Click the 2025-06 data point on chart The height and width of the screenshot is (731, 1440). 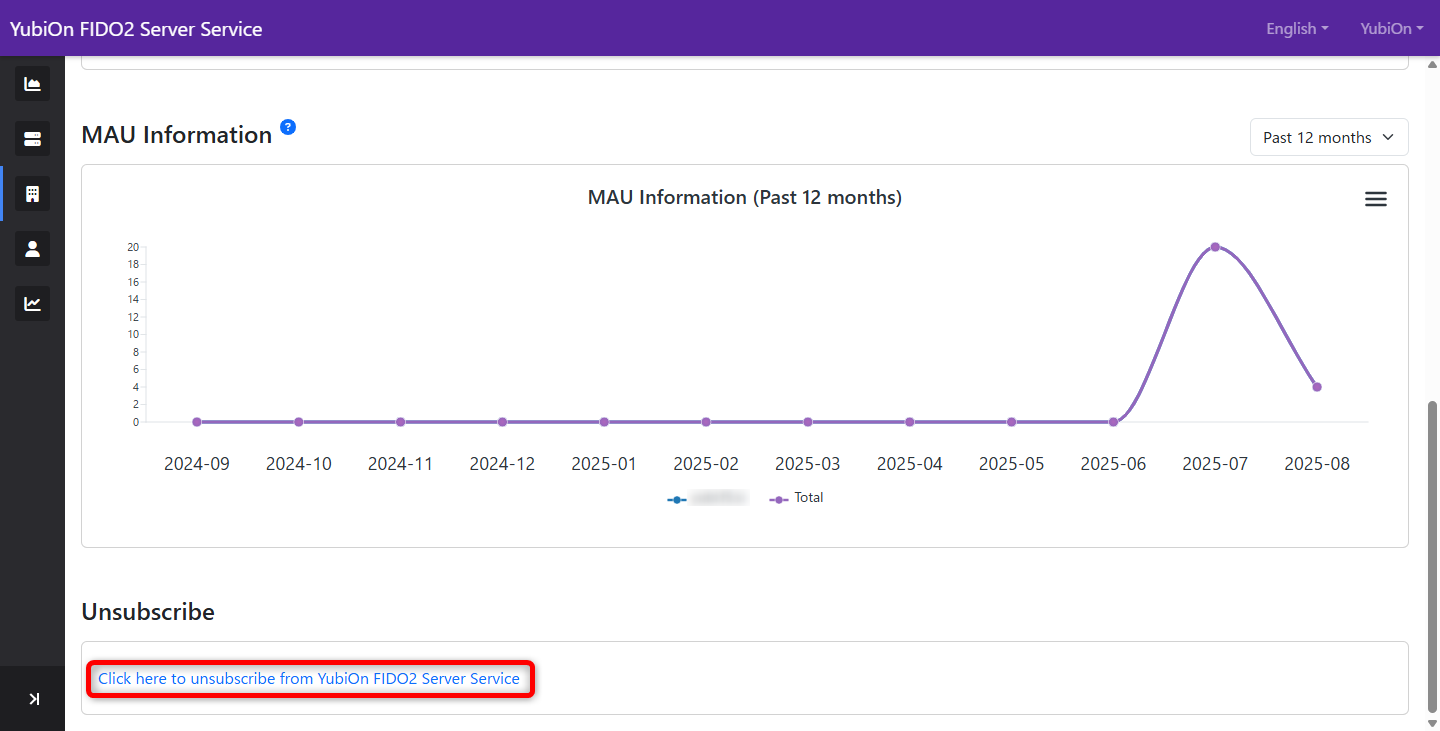pyautogui.click(x=1113, y=422)
